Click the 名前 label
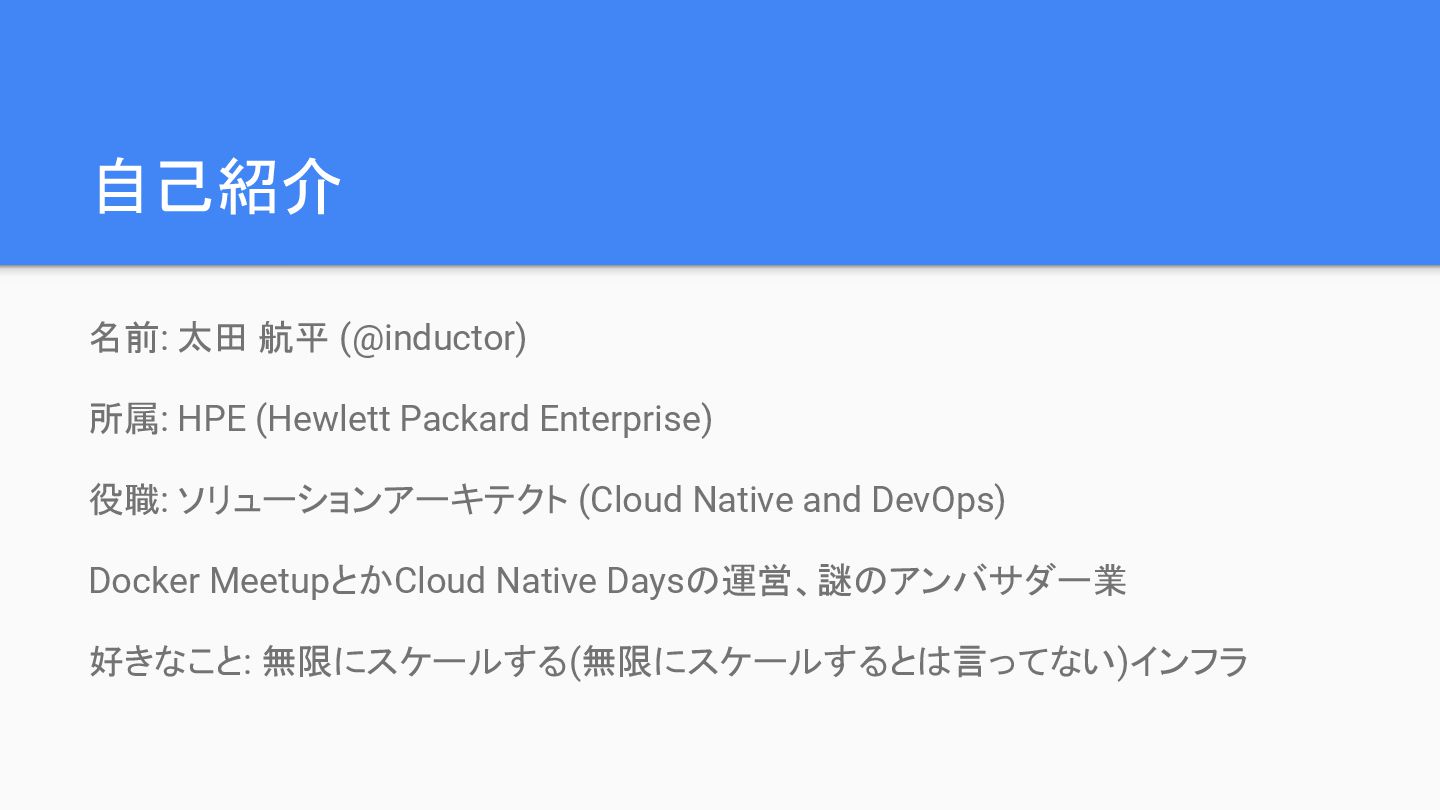The image size is (1440, 810). pyautogui.click(x=124, y=338)
